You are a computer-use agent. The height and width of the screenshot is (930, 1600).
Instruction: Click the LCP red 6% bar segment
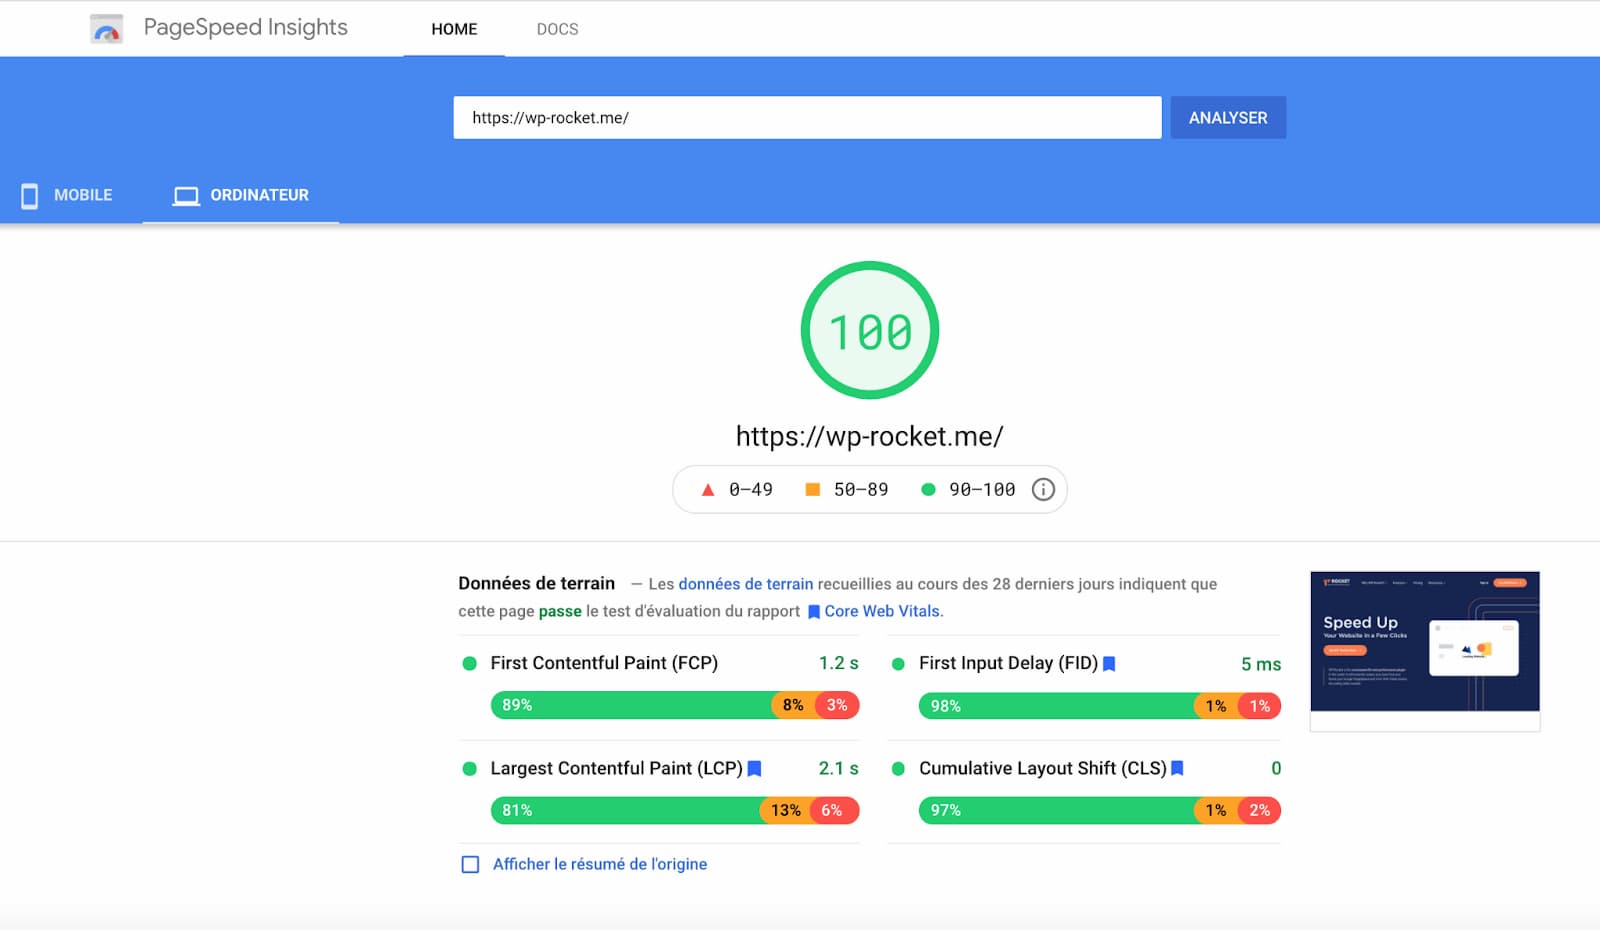click(x=836, y=810)
